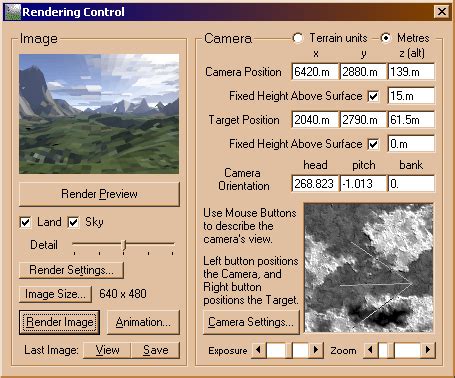Image resolution: width=455 pixels, height=378 pixels.
Task: Click the rendered landscape preview image
Action: [x=99, y=114]
